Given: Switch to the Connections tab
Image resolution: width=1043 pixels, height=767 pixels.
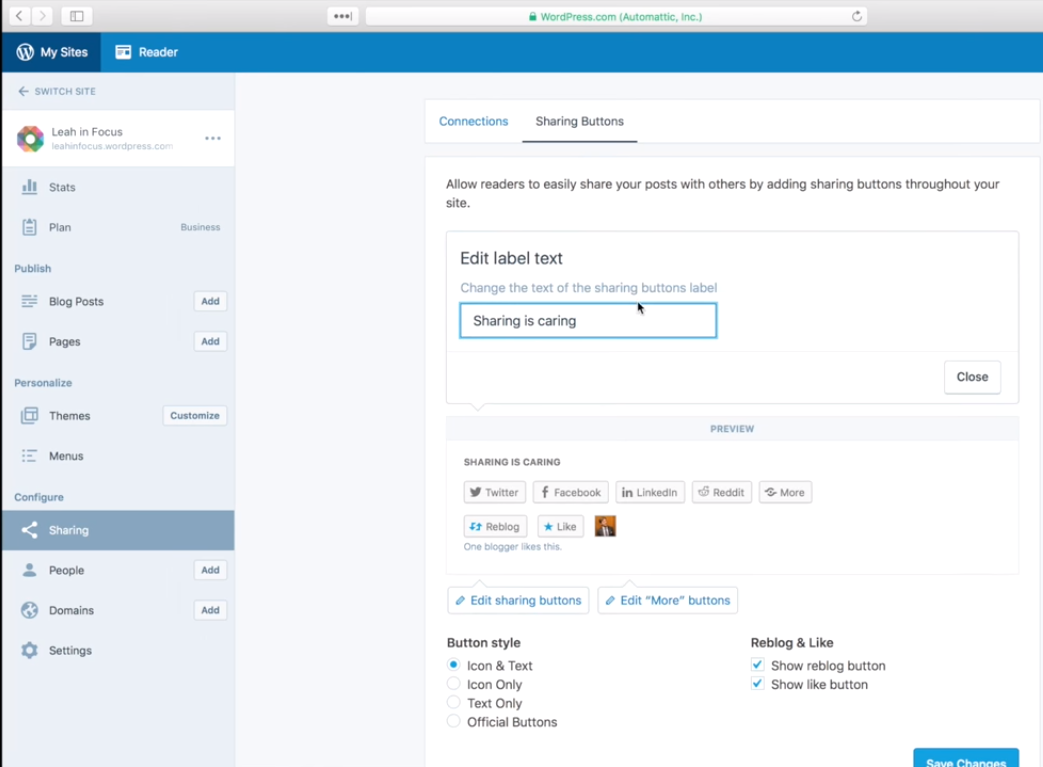Looking at the screenshot, I should click(x=473, y=121).
